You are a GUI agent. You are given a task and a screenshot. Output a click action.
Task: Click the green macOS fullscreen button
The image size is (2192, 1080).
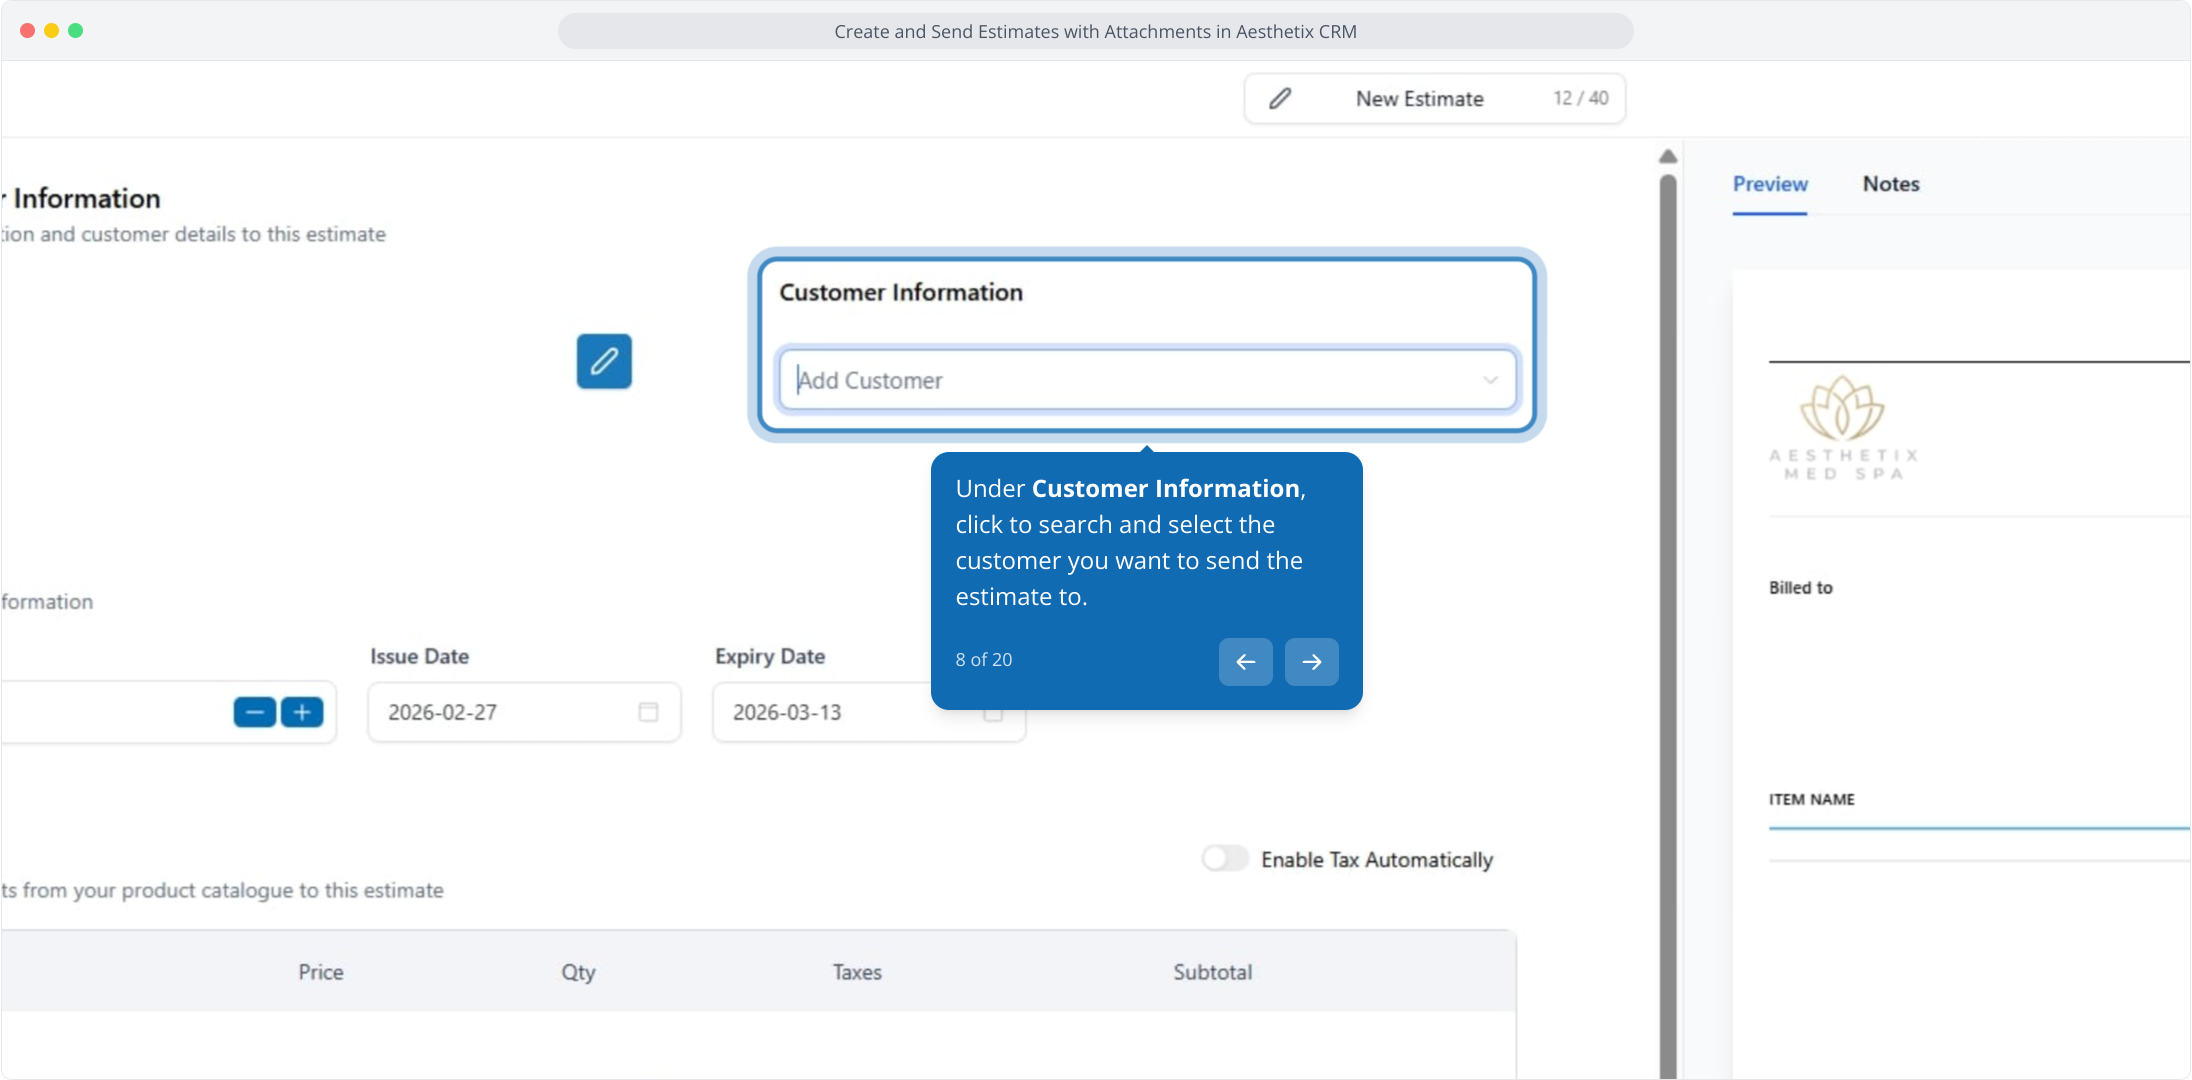76,31
